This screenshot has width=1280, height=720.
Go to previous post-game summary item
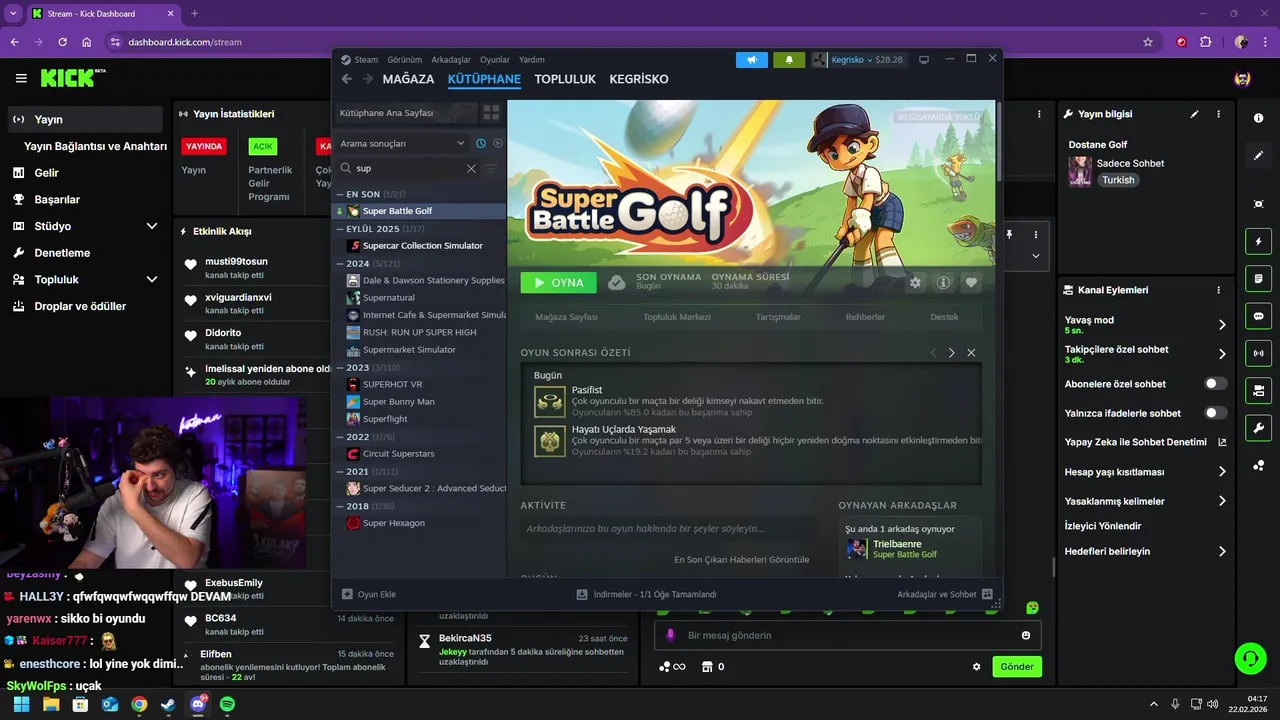[933, 353]
